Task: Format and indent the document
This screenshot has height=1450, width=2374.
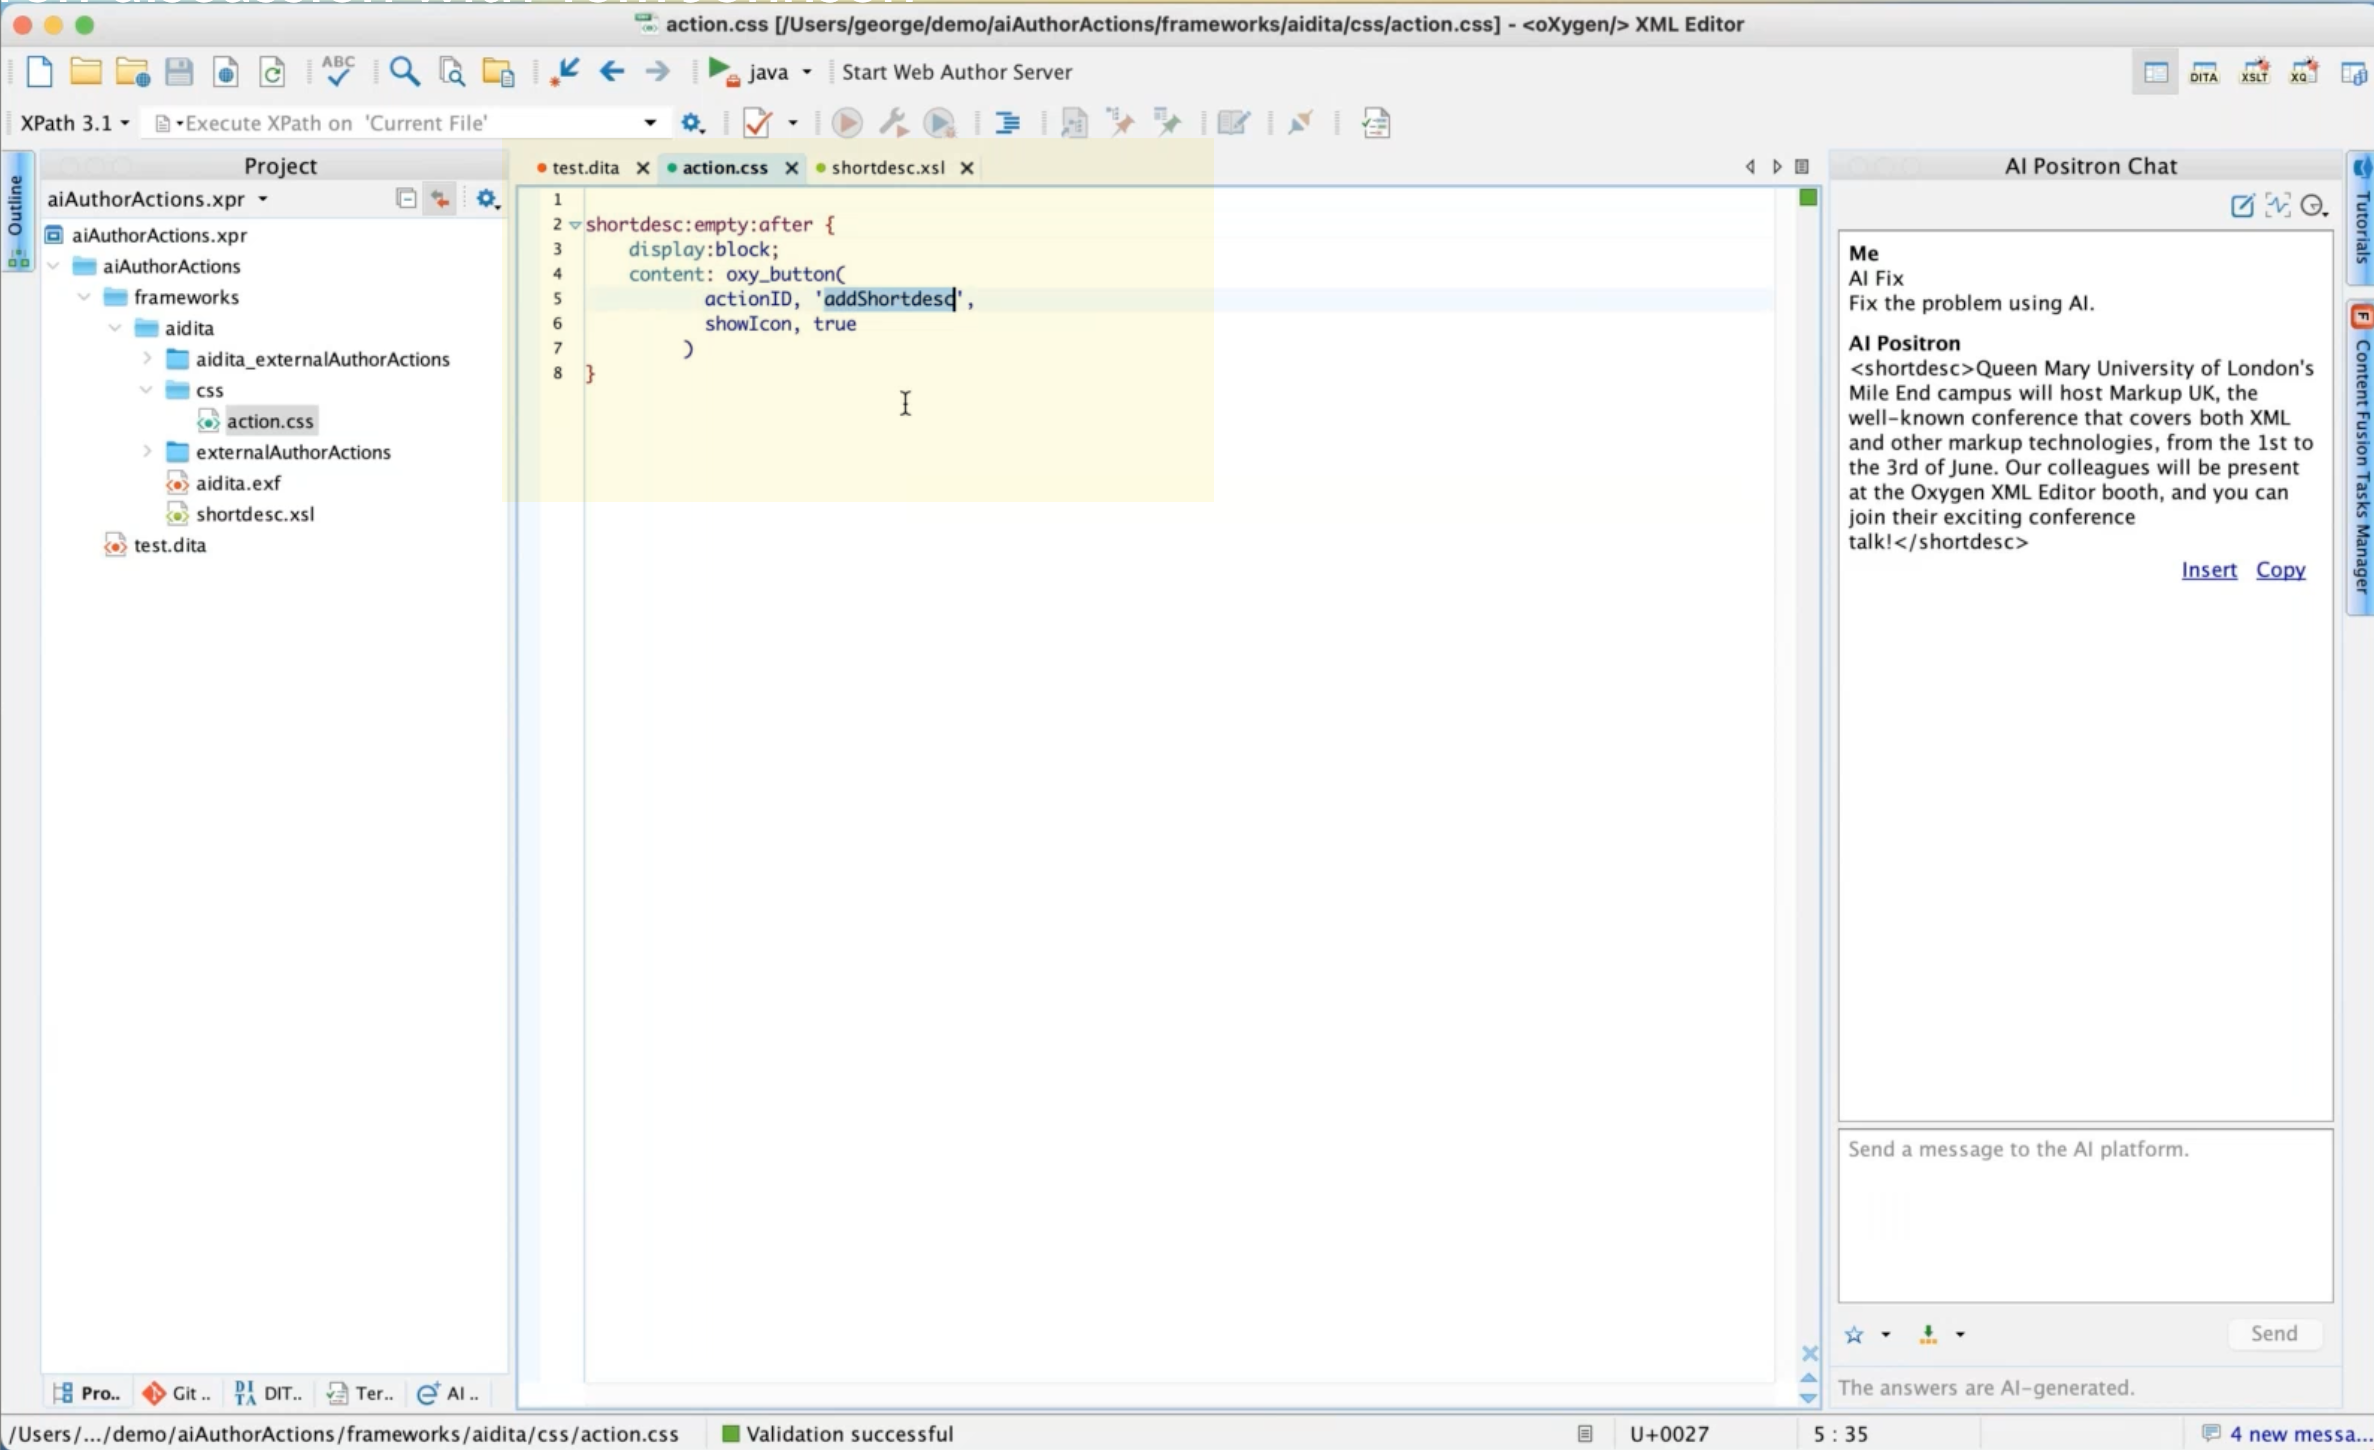Action: point(1007,123)
